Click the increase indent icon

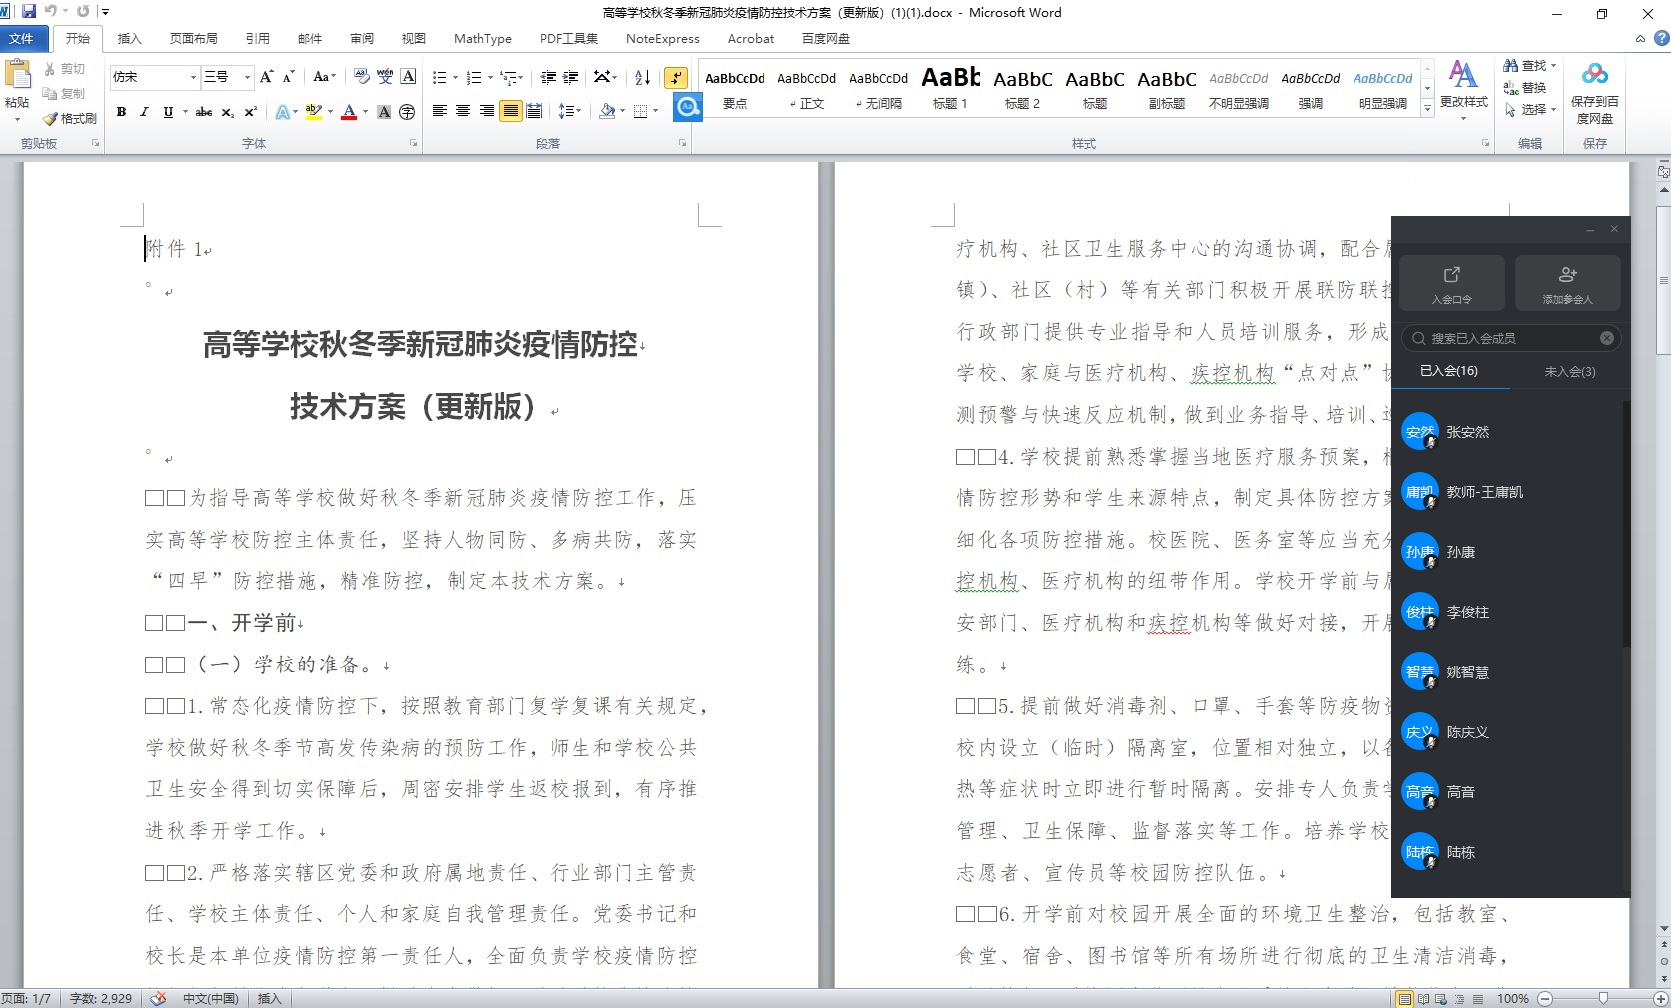click(x=571, y=78)
